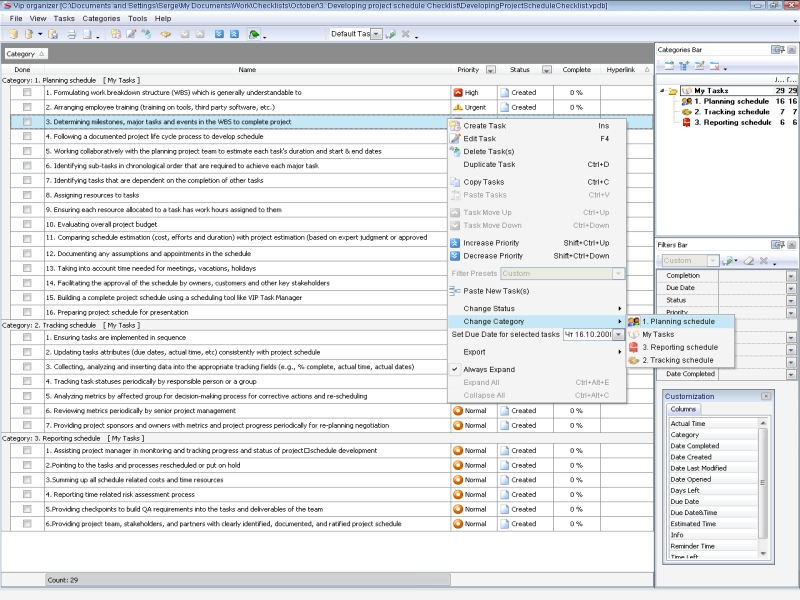Toggle the 'Always Expand' option in context menu
This screenshot has width=800, height=600.
point(489,369)
